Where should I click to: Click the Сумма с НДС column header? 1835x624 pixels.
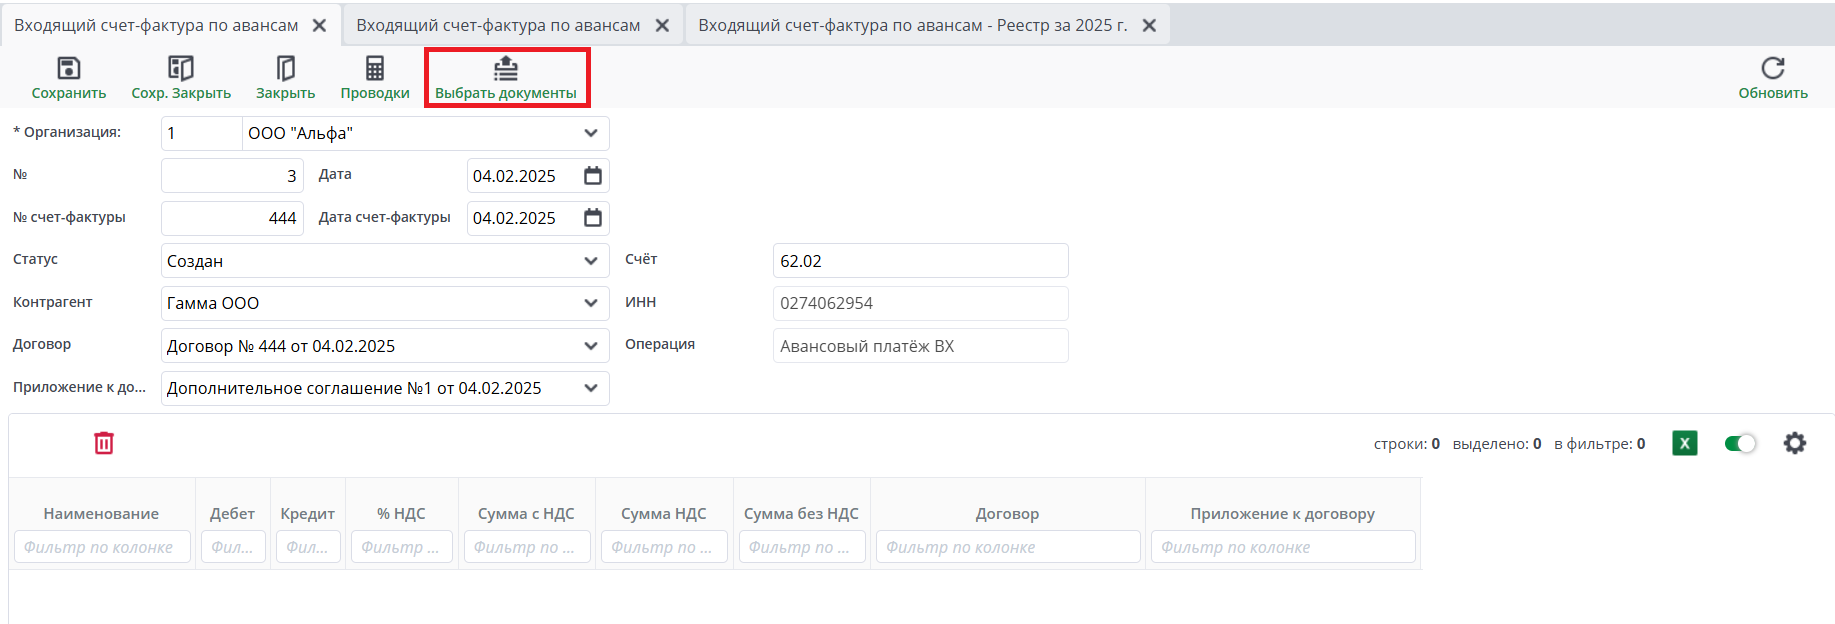pyautogui.click(x=526, y=514)
